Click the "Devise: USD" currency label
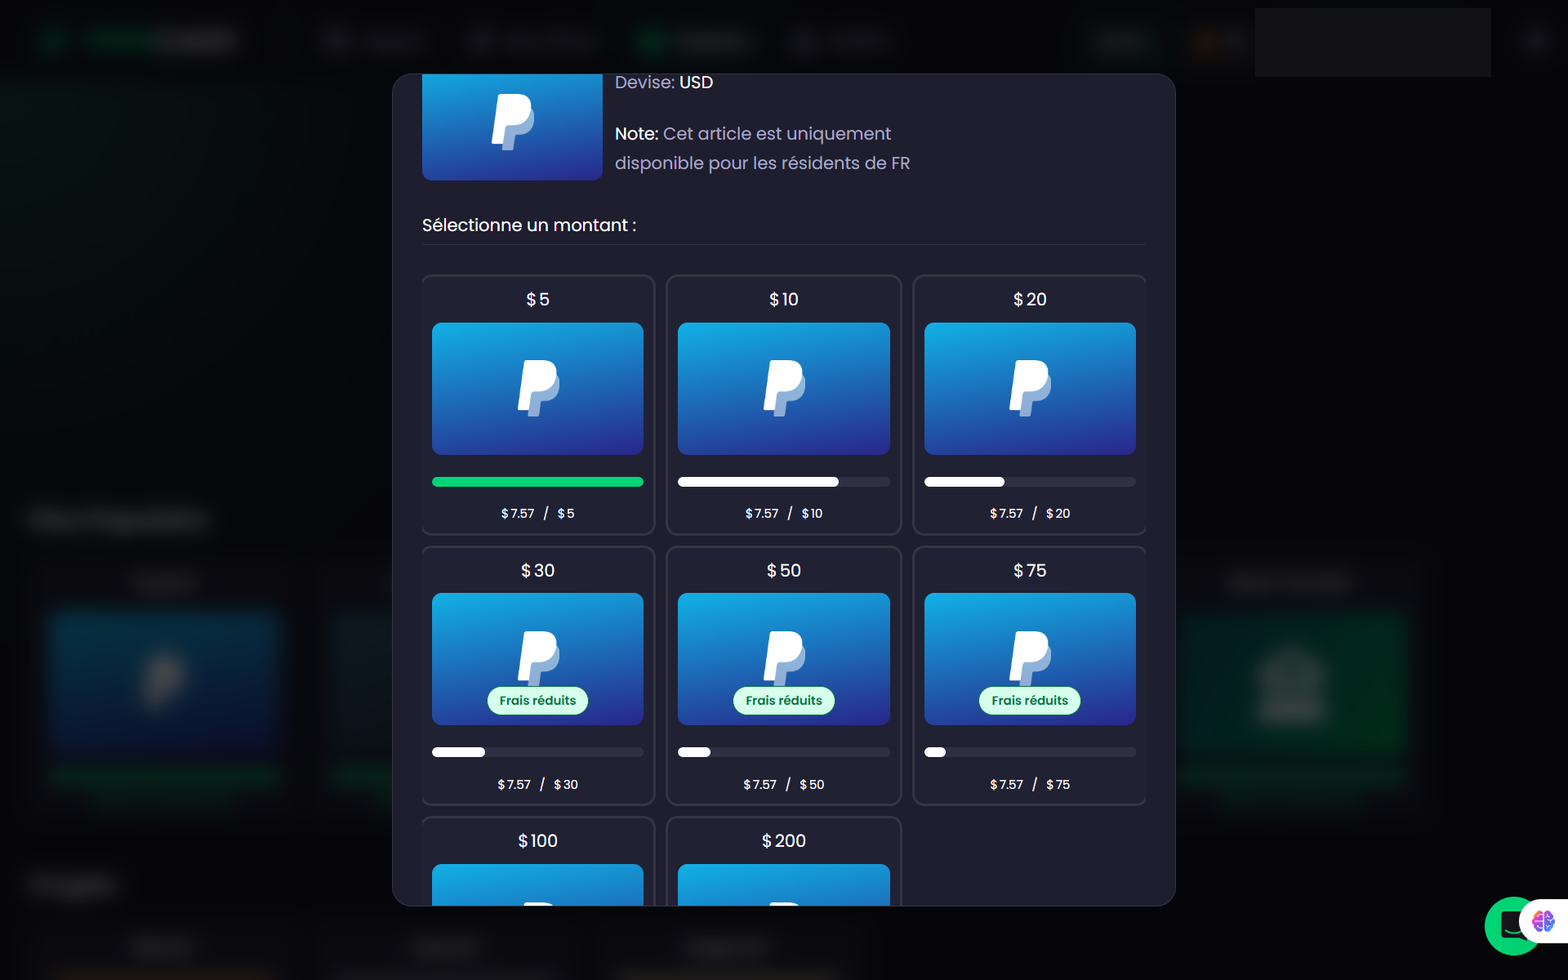The width and height of the screenshot is (1568, 980). point(664,82)
